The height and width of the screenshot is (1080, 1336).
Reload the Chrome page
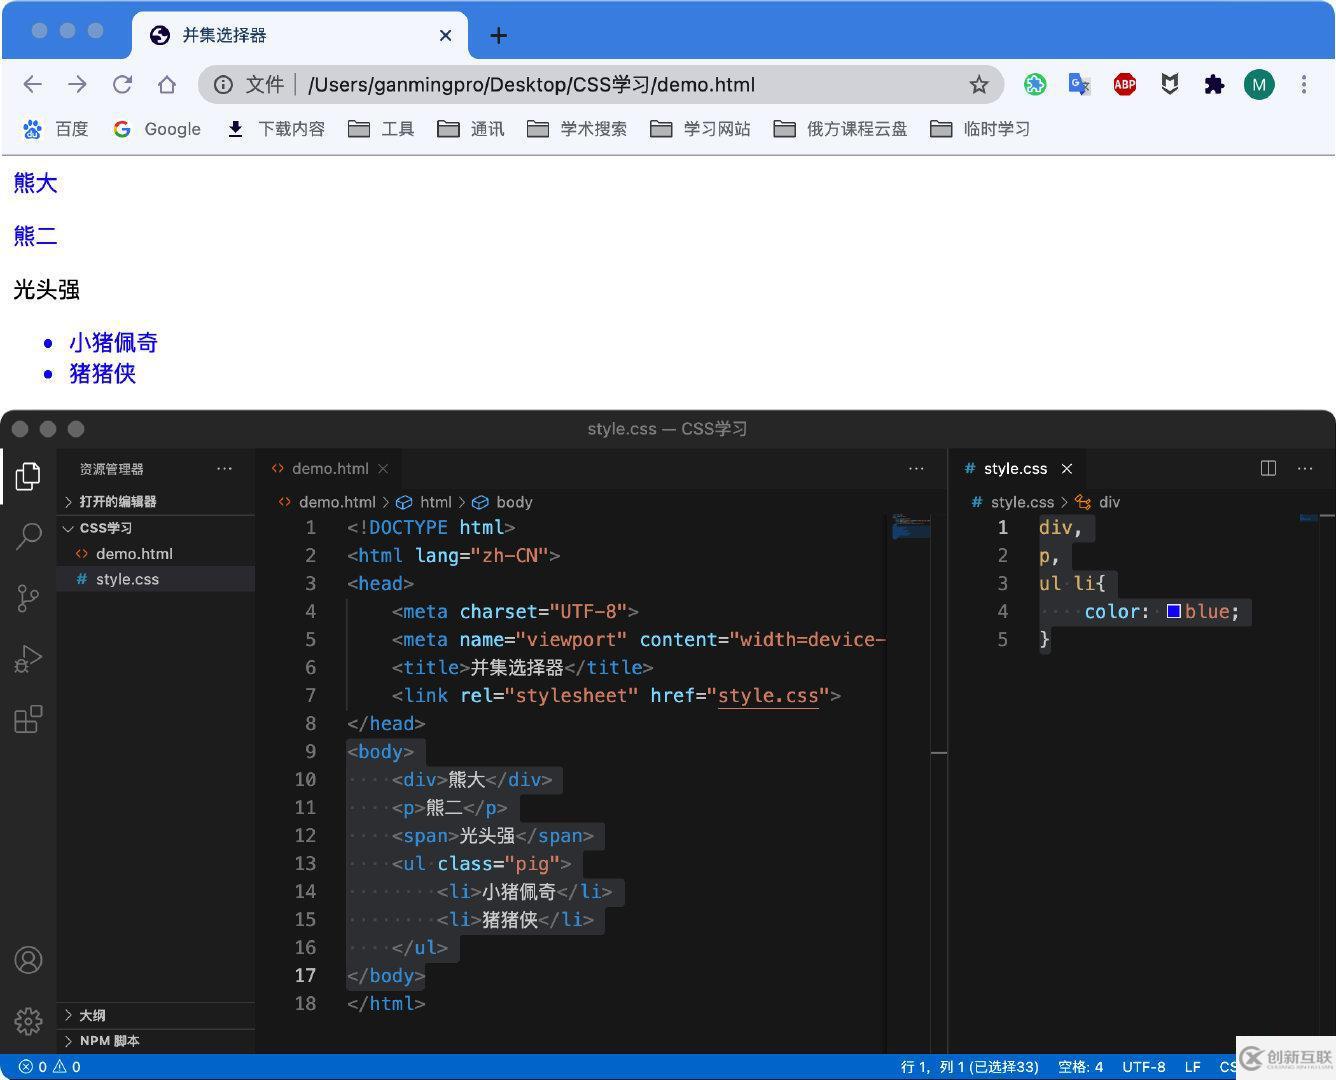coord(122,85)
